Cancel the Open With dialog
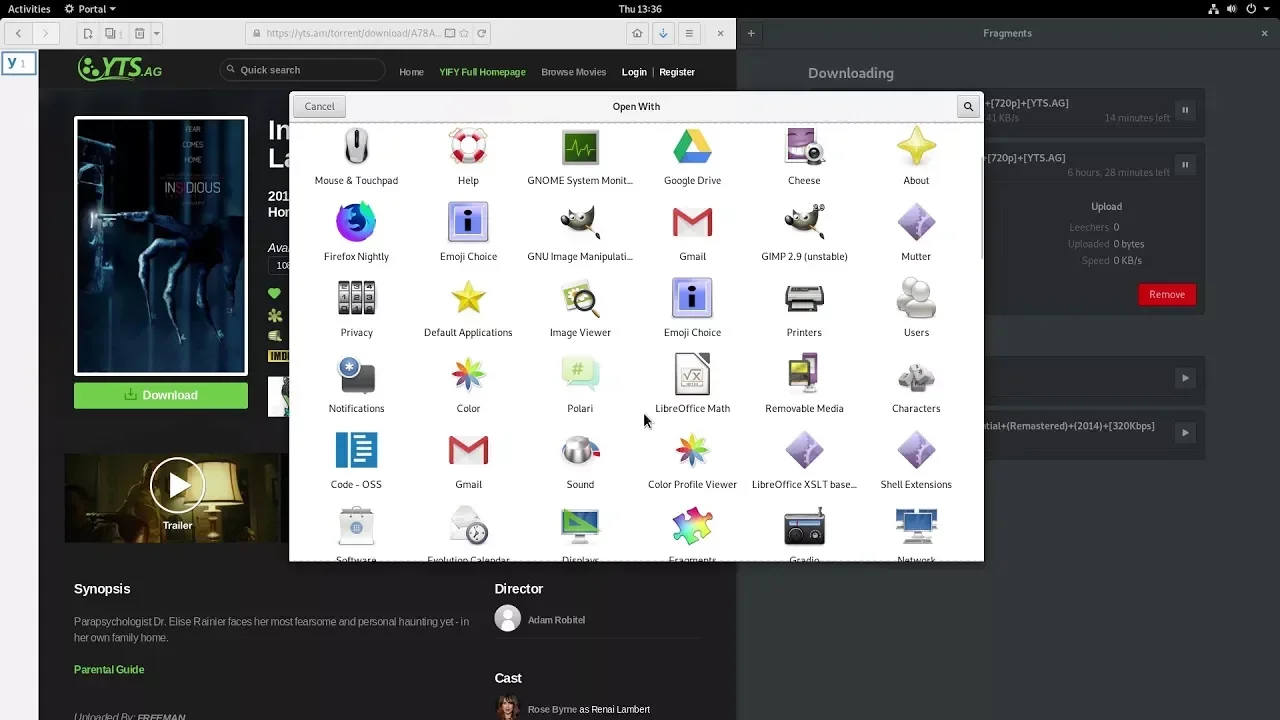Viewport: 1280px width, 720px height. coord(320,106)
